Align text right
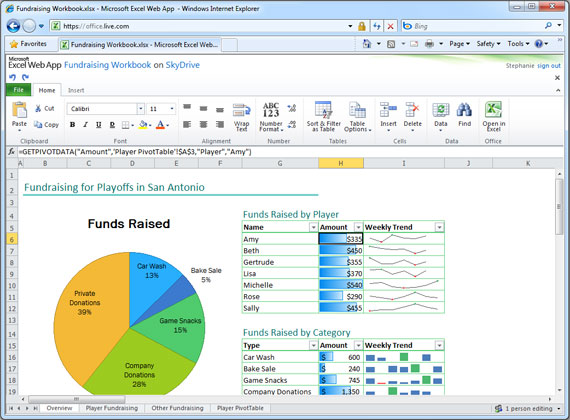Screen dimensions: 570x420 click(220, 125)
